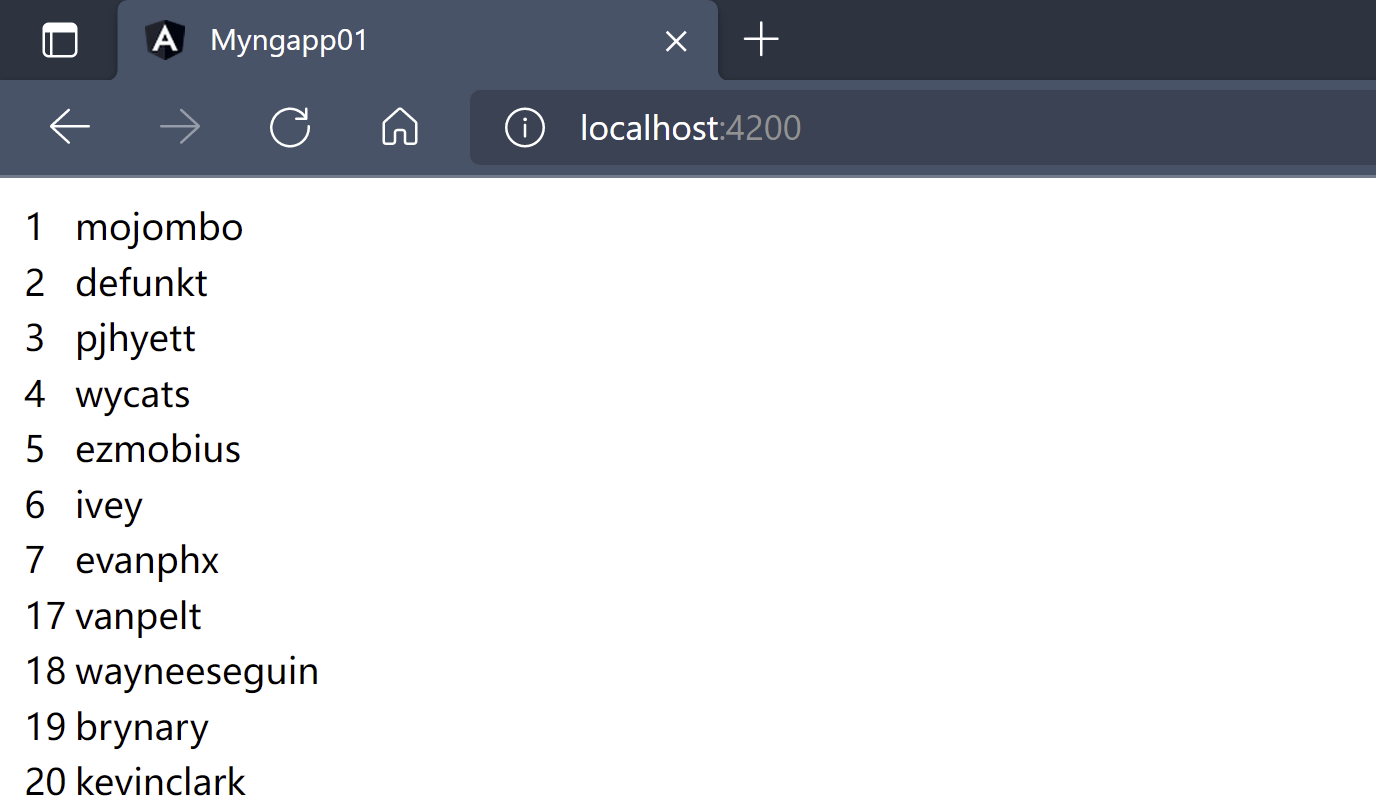Click the mojombo list entry

click(x=159, y=227)
